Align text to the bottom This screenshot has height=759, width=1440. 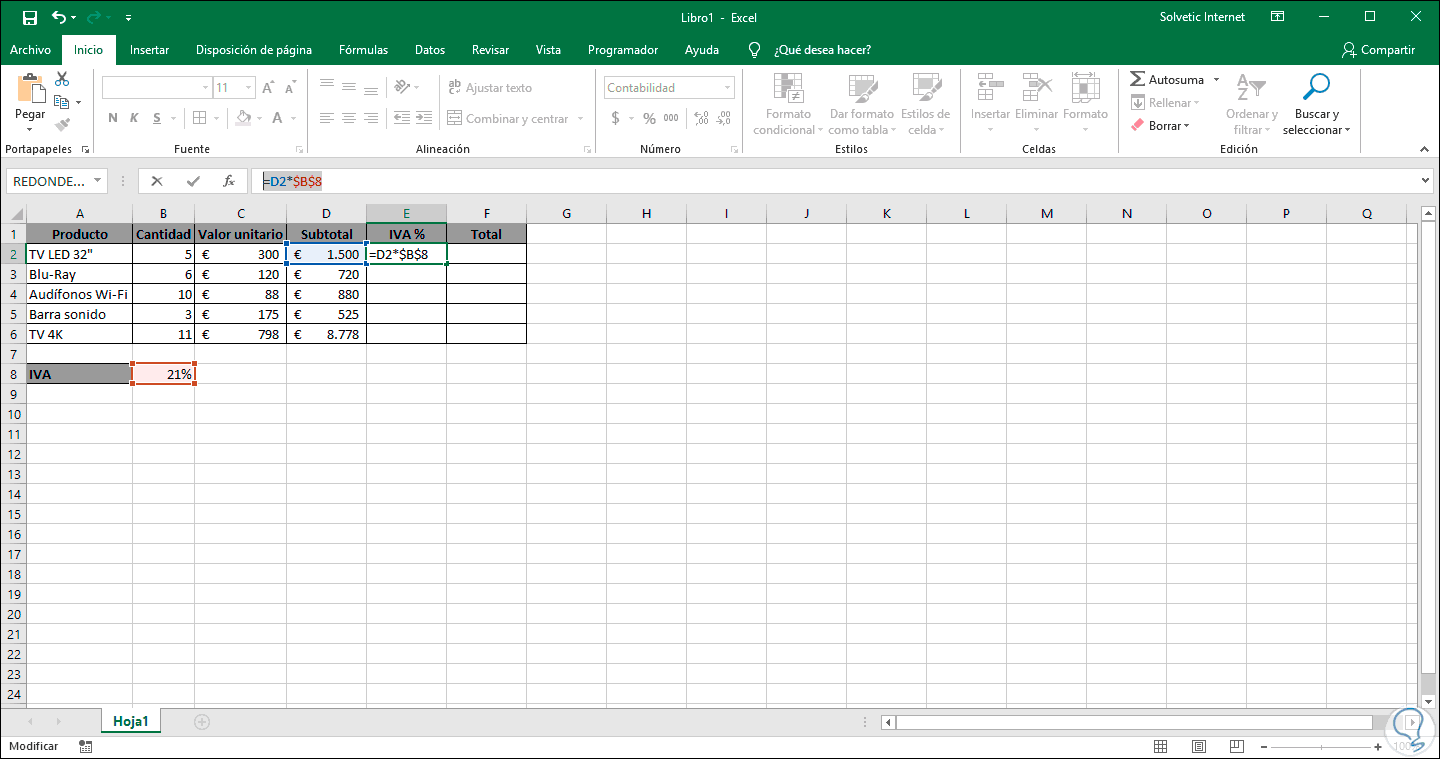(x=372, y=87)
